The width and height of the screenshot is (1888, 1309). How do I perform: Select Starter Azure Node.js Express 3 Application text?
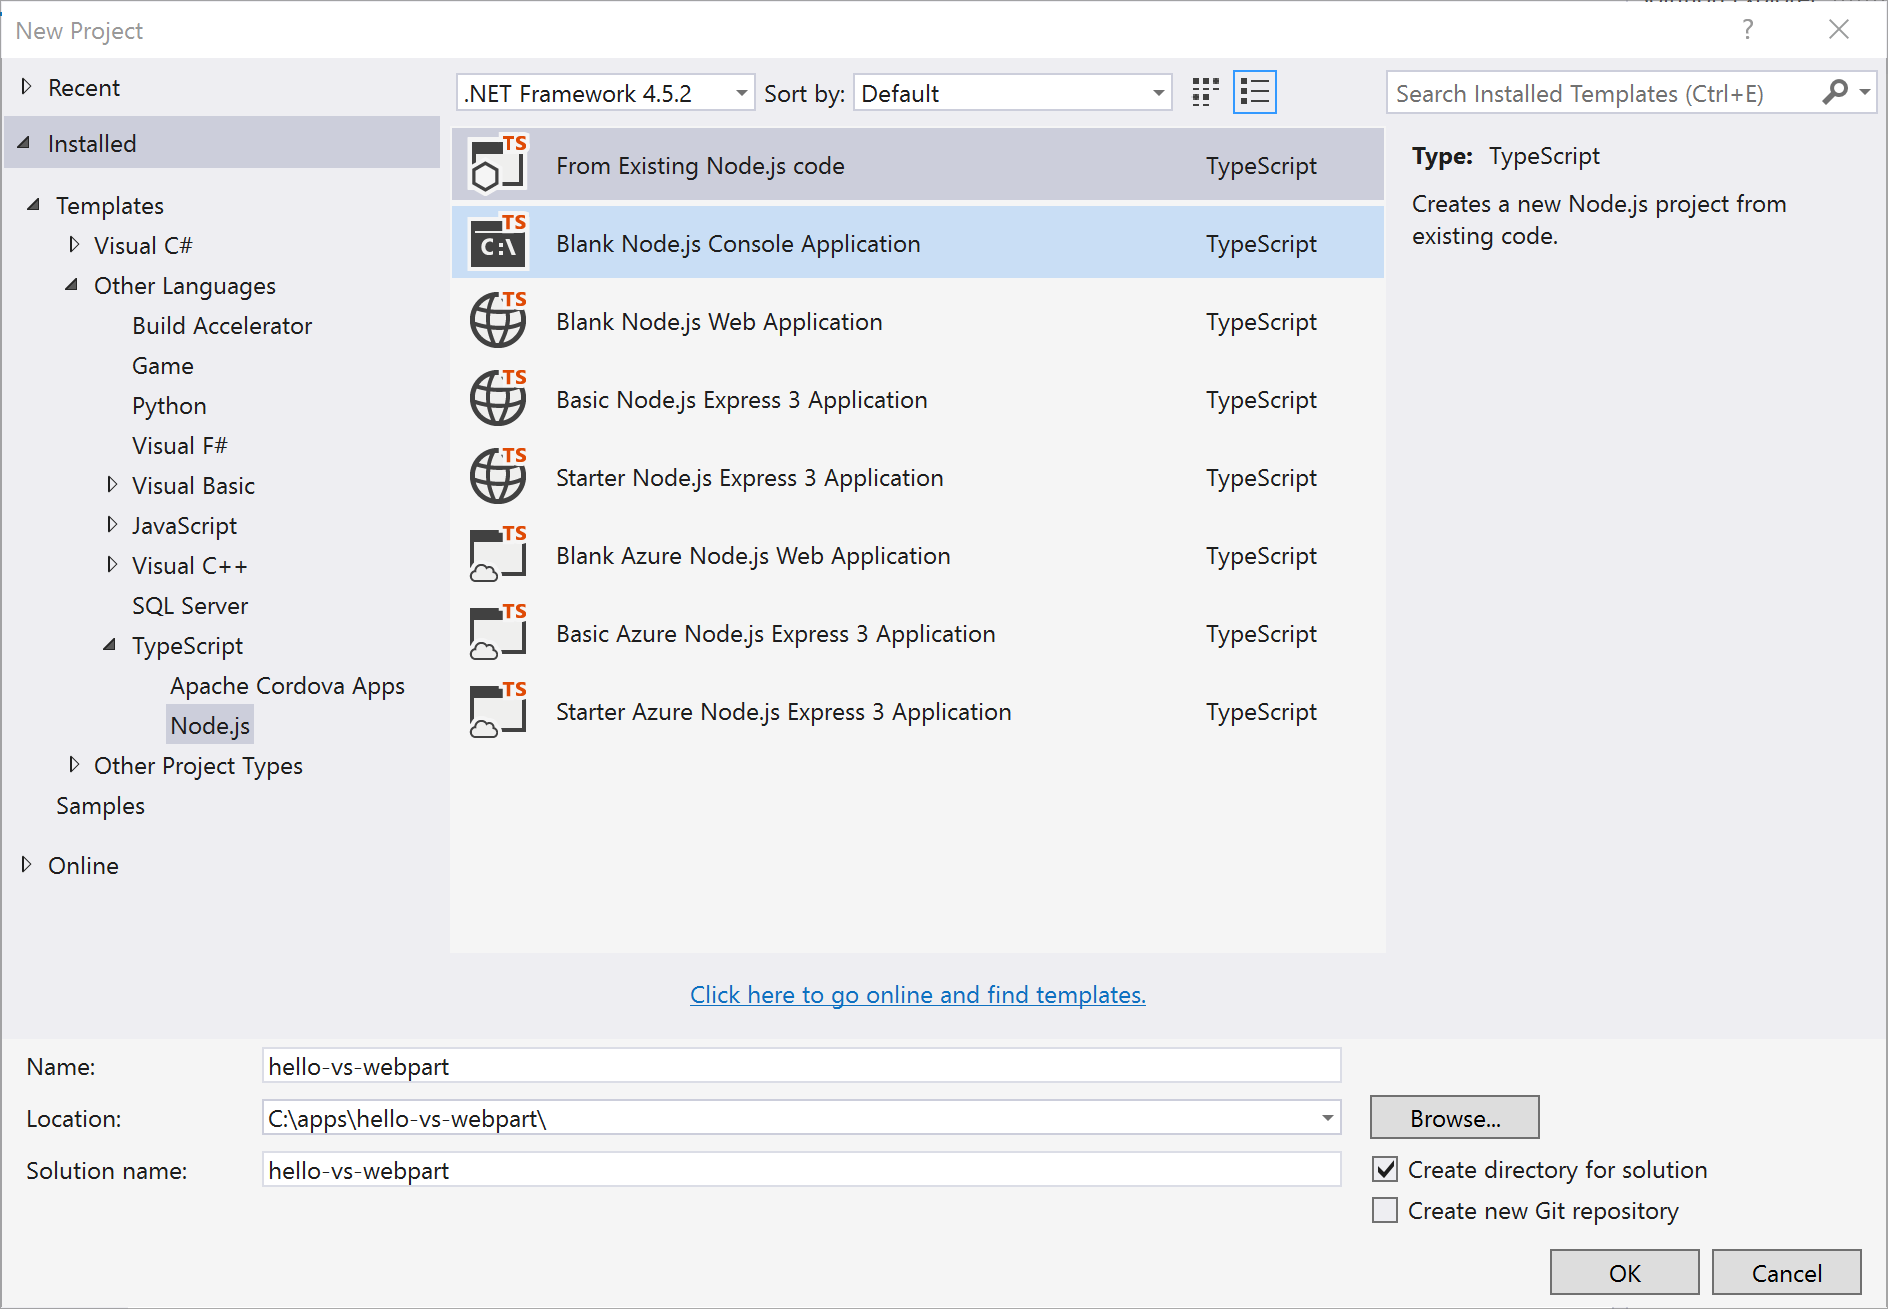[783, 712]
